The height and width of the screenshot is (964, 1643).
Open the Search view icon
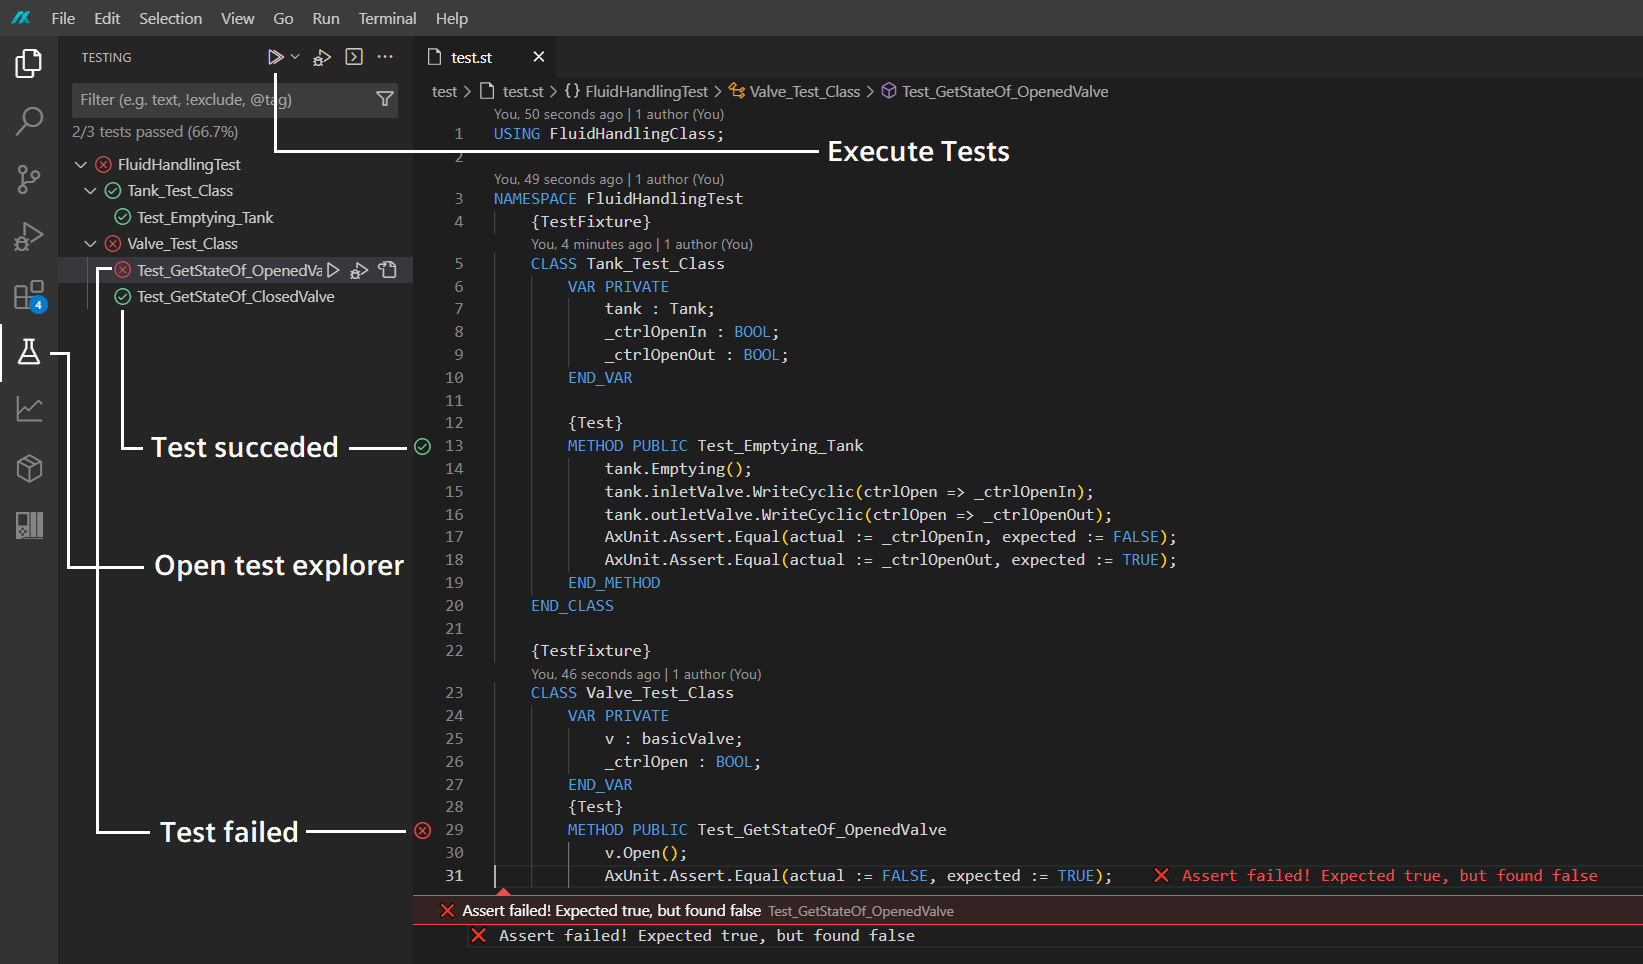click(29, 121)
